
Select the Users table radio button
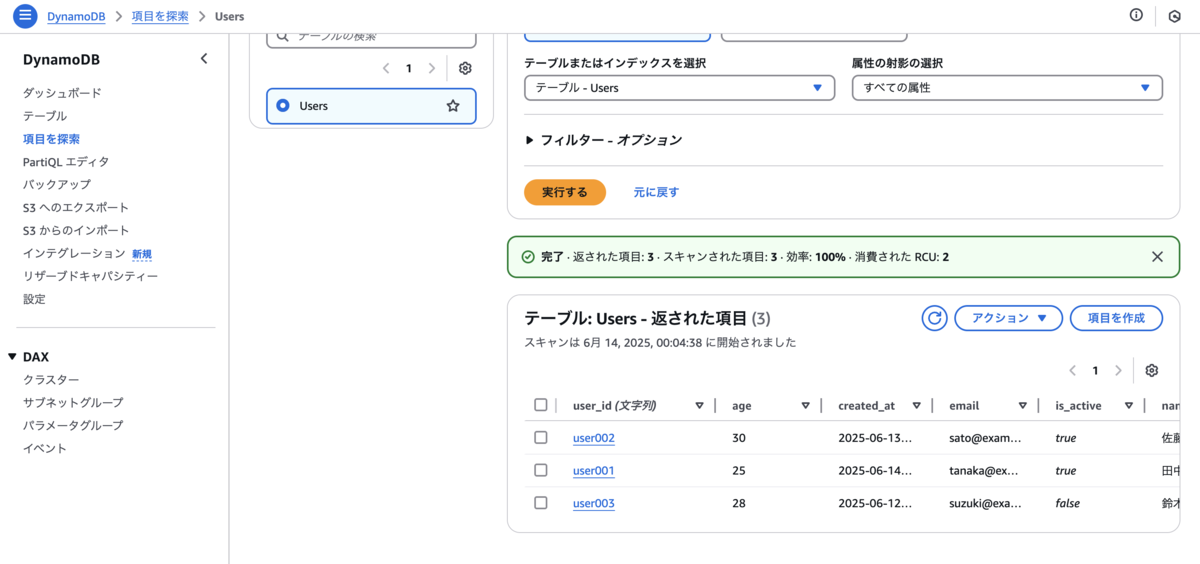coord(282,105)
